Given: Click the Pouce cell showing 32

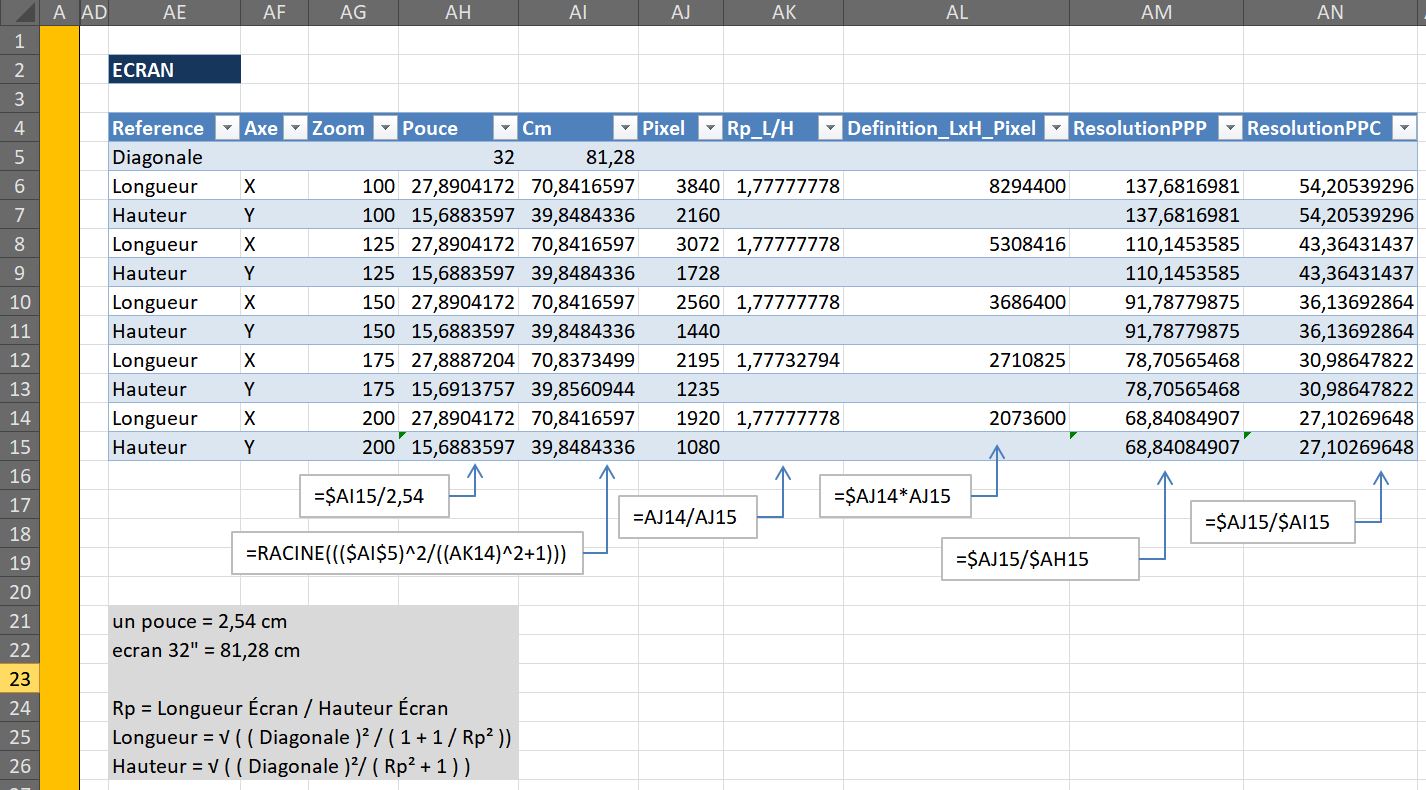Looking at the screenshot, I should 458,157.
